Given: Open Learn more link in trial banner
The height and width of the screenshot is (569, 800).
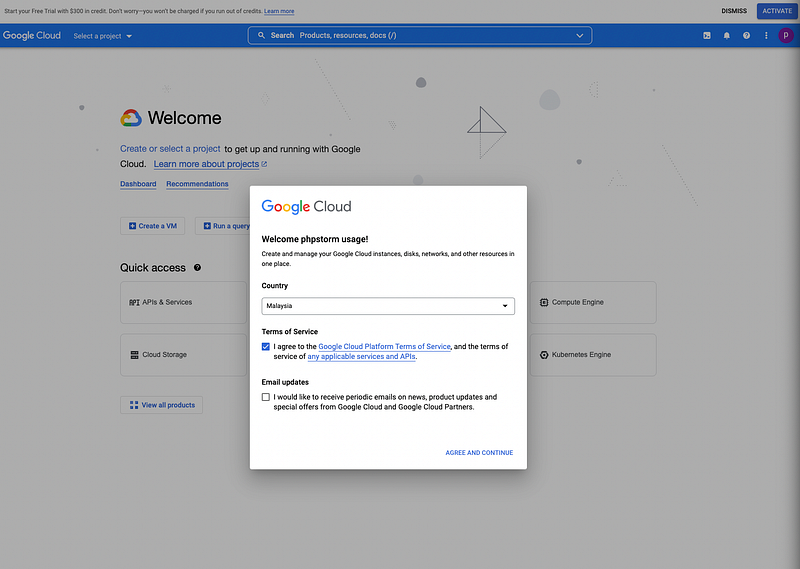Looking at the screenshot, I should coord(279,11).
